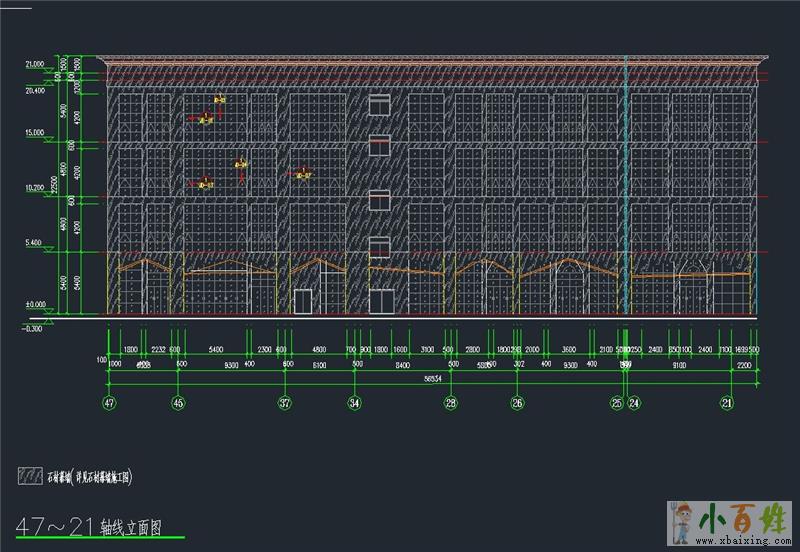The height and width of the screenshot is (552, 800).
Task: Click the axis bubble numbered 37
Action: point(285,403)
